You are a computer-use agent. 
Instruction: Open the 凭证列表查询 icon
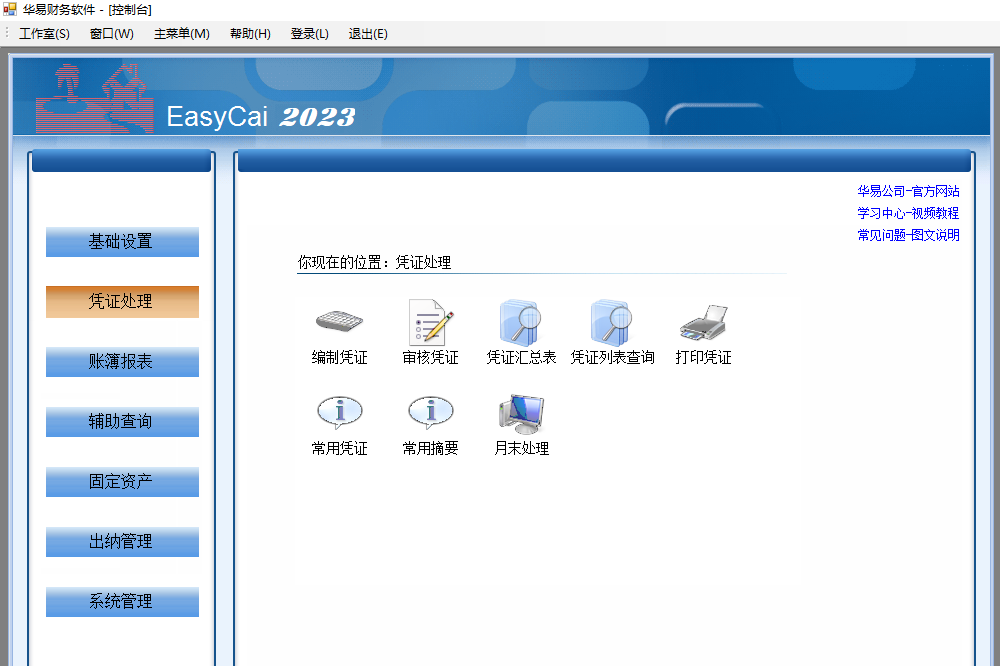pyautogui.click(x=611, y=322)
